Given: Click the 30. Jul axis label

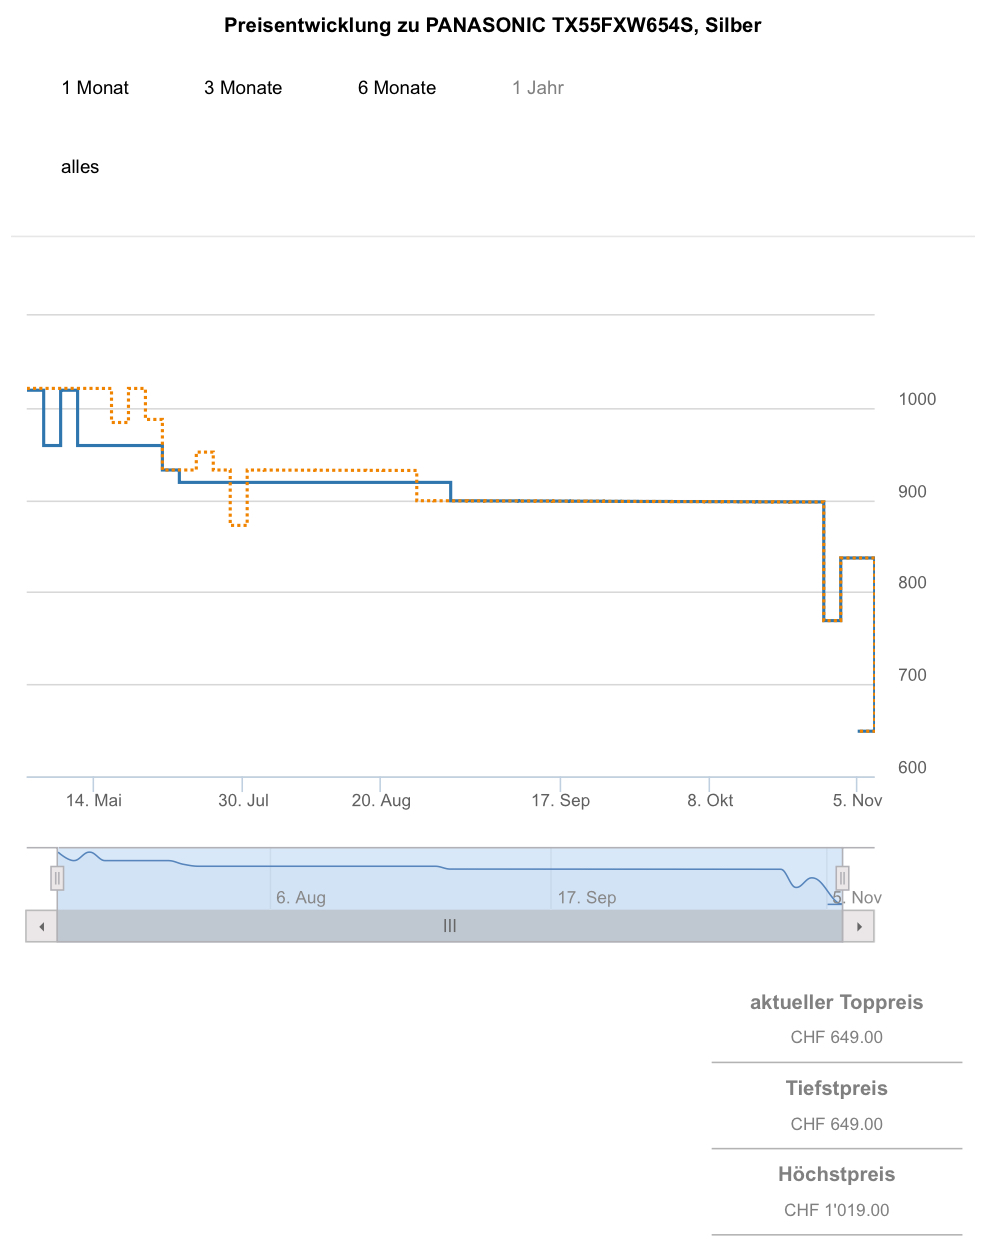Looking at the screenshot, I should pyautogui.click(x=243, y=800).
